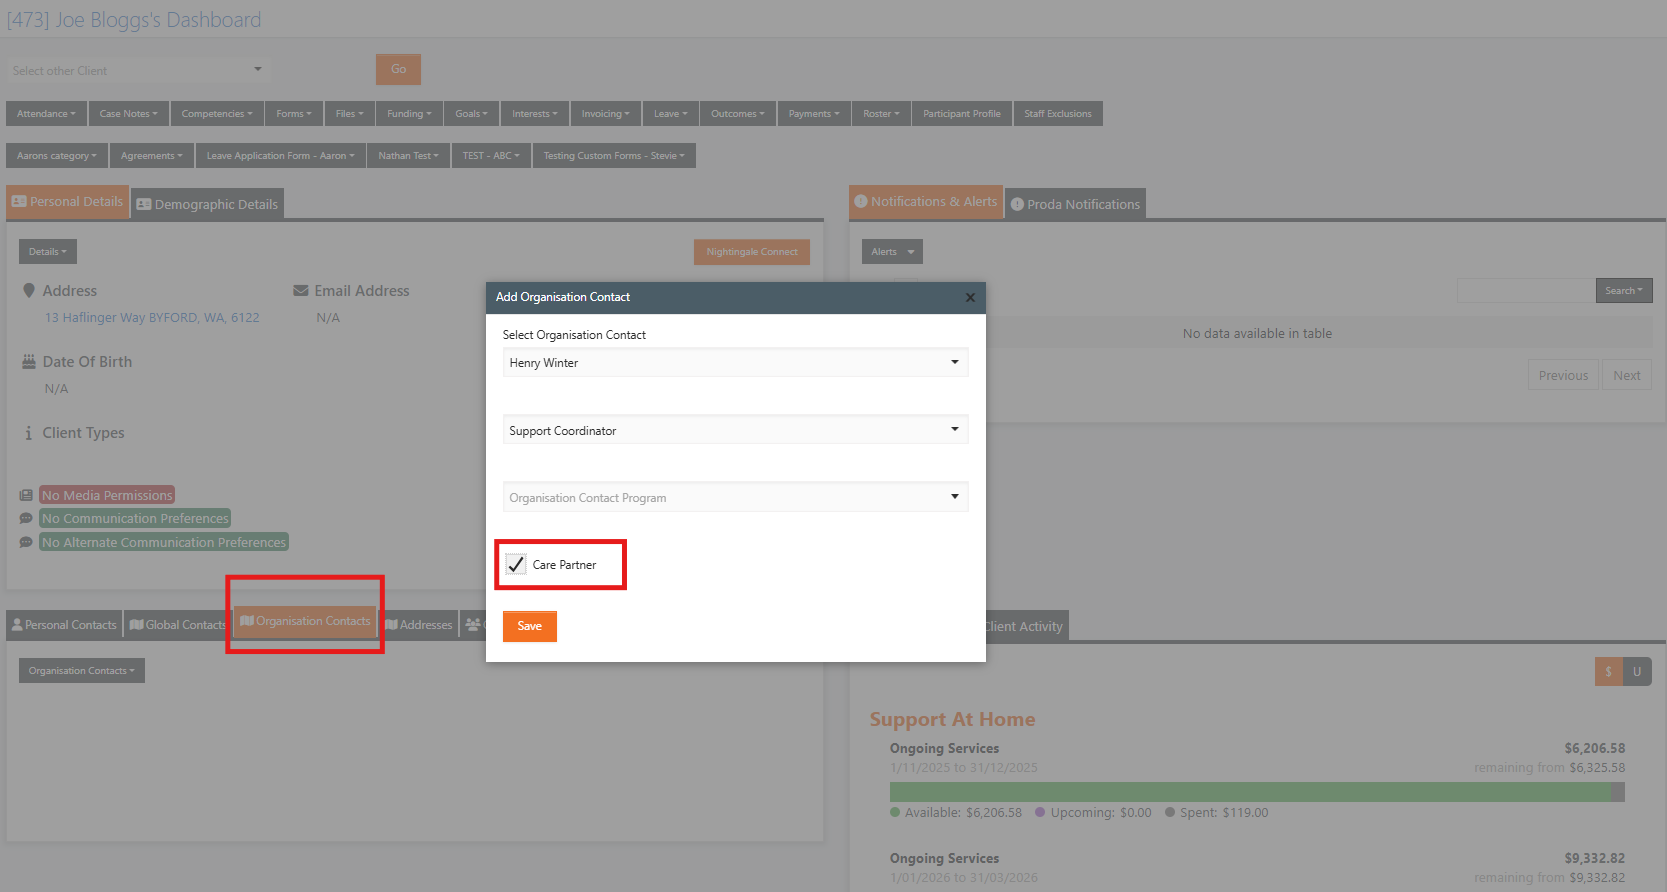Expand the Nathan Test menu
The height and width of the screenshot is (892, 1667).
(409, 156)
